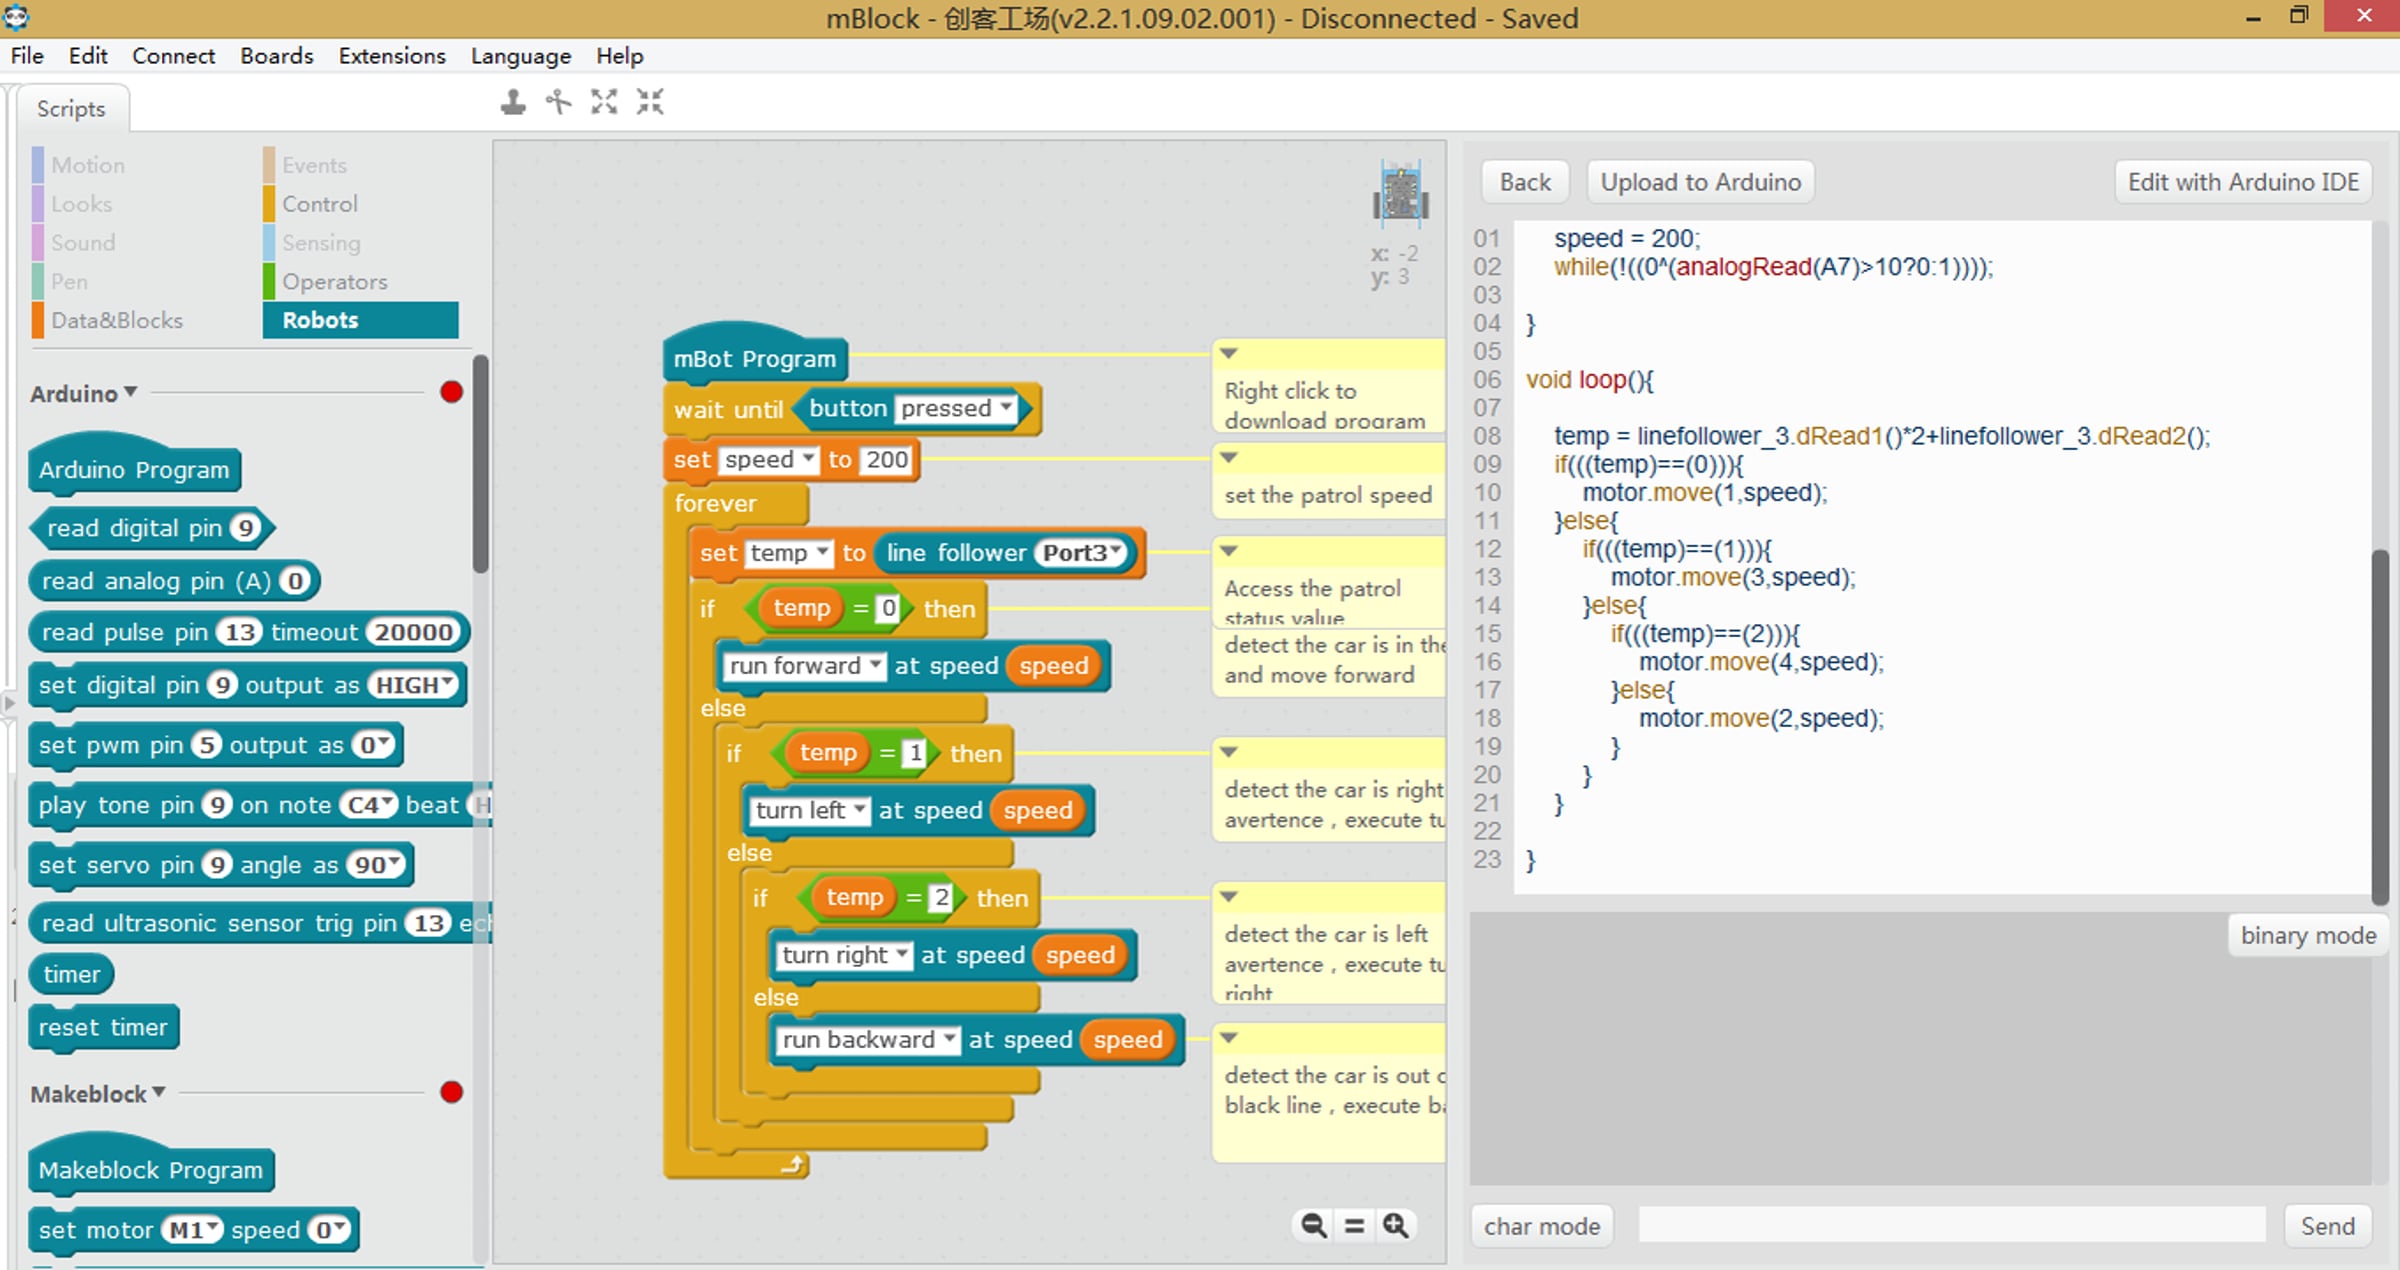Switch to binary mode

[2308, 935]
